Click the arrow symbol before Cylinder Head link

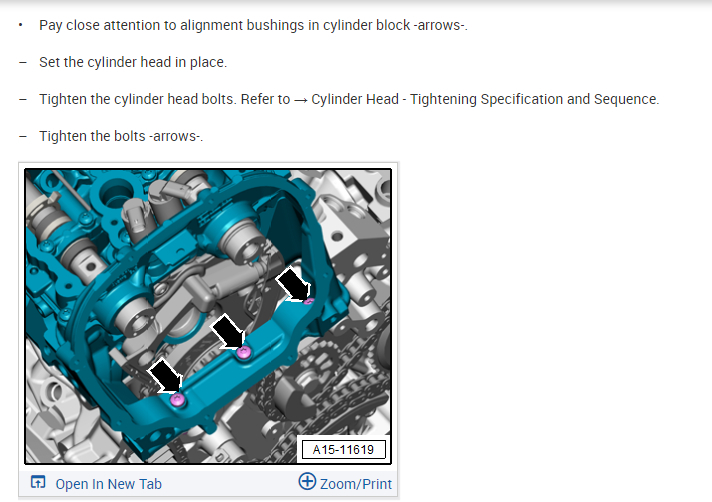pyautogui.click(x=301, y=99)
